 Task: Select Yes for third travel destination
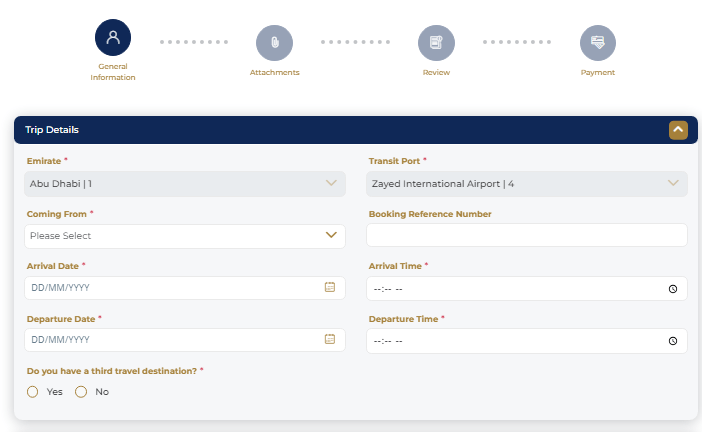point(33,392)
